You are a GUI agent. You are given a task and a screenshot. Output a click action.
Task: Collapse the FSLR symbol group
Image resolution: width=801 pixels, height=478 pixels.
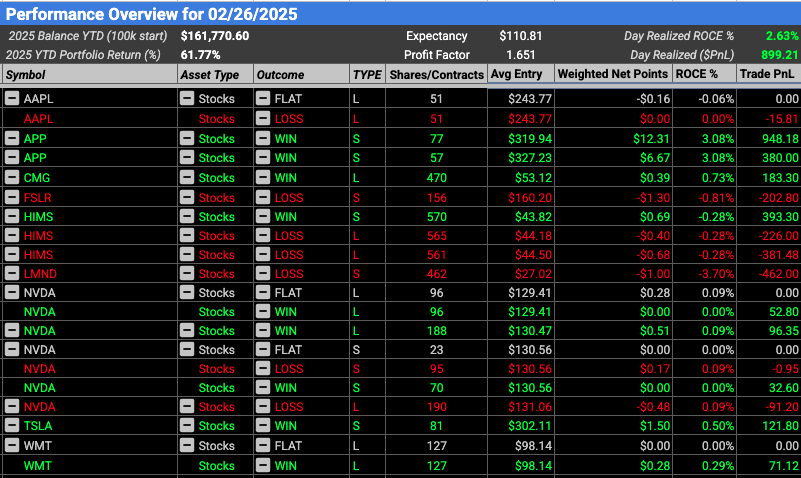pyautogui.click(x=12, y=197)
